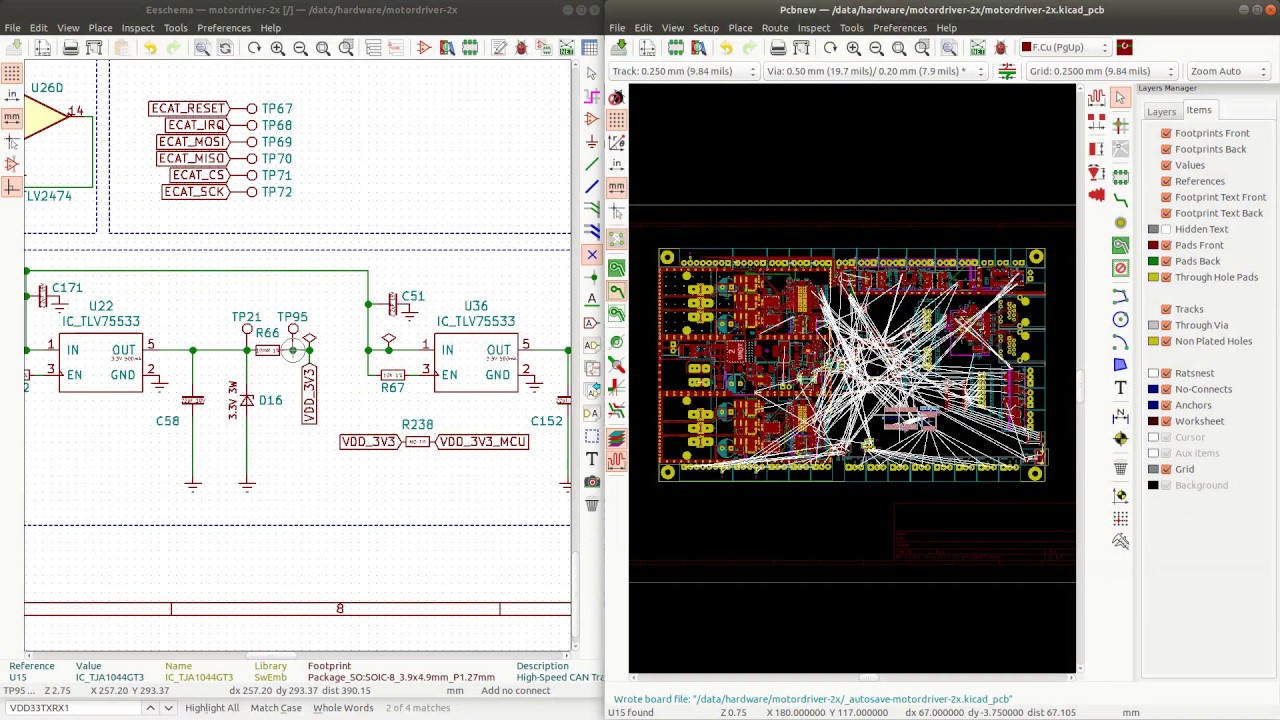Switch to the Items tab
The height and width of the screenshot is (720, 1280).
click(x=1199, y=110)
